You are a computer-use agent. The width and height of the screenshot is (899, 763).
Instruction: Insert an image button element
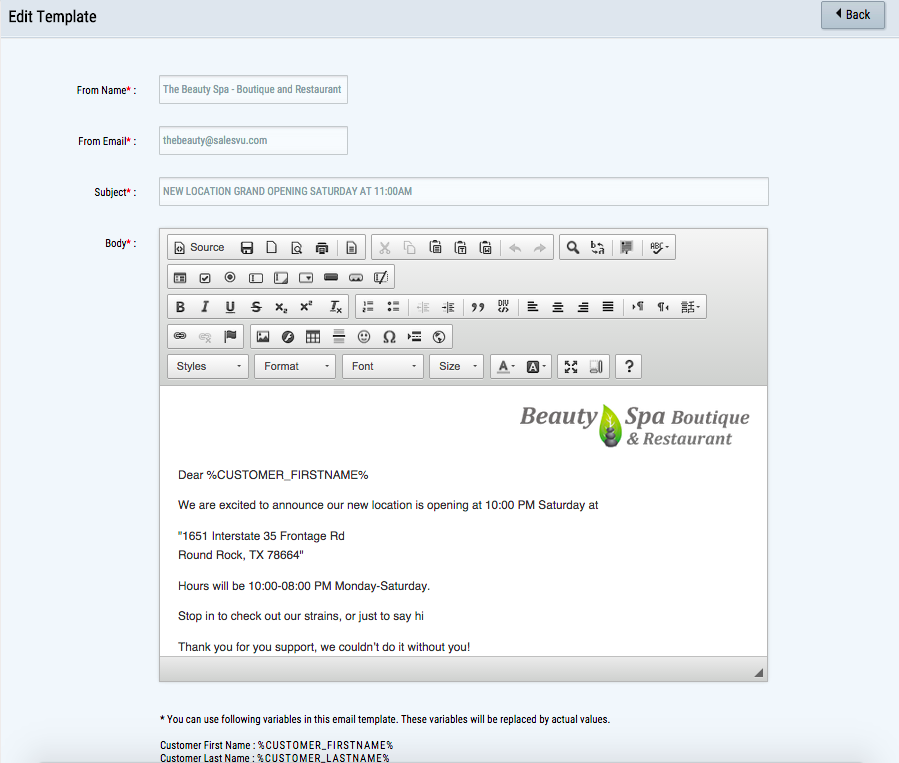356,278
